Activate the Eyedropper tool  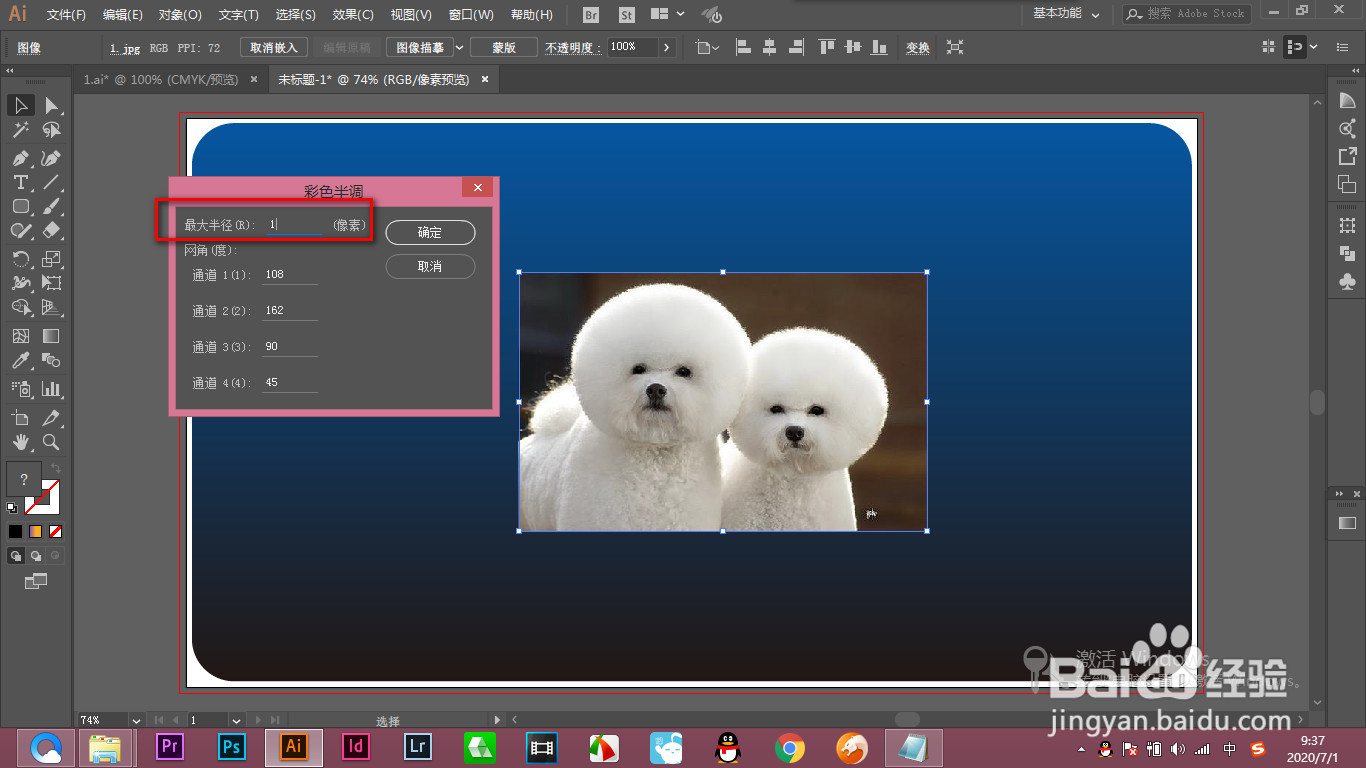click(20, 361)
